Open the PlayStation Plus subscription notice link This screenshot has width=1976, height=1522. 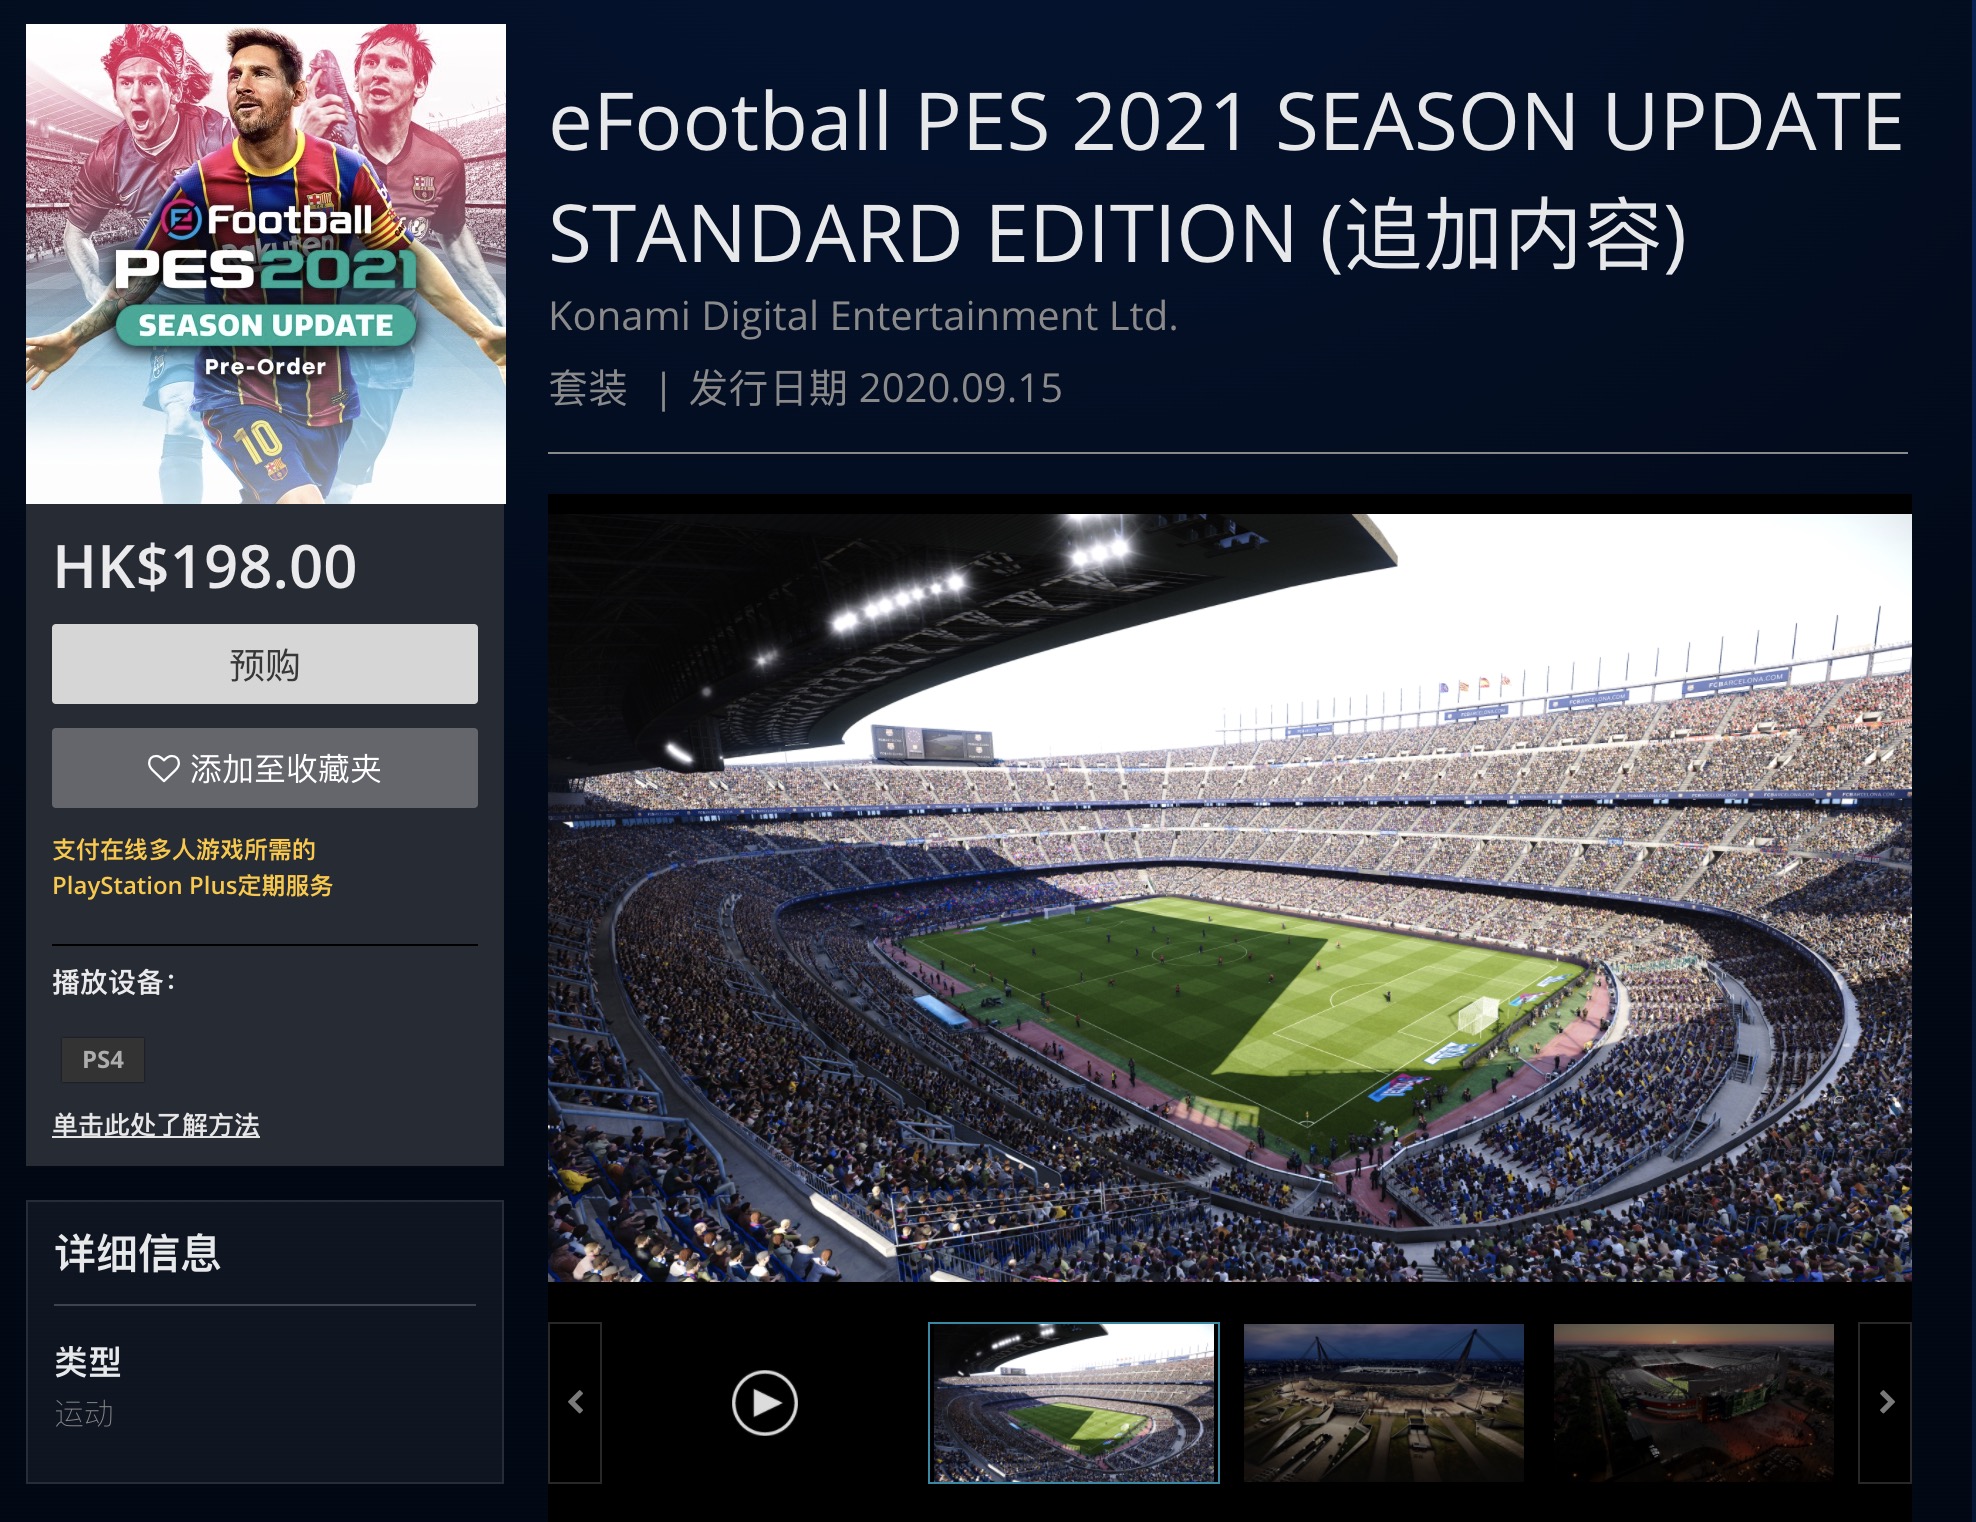pos(192,867)
